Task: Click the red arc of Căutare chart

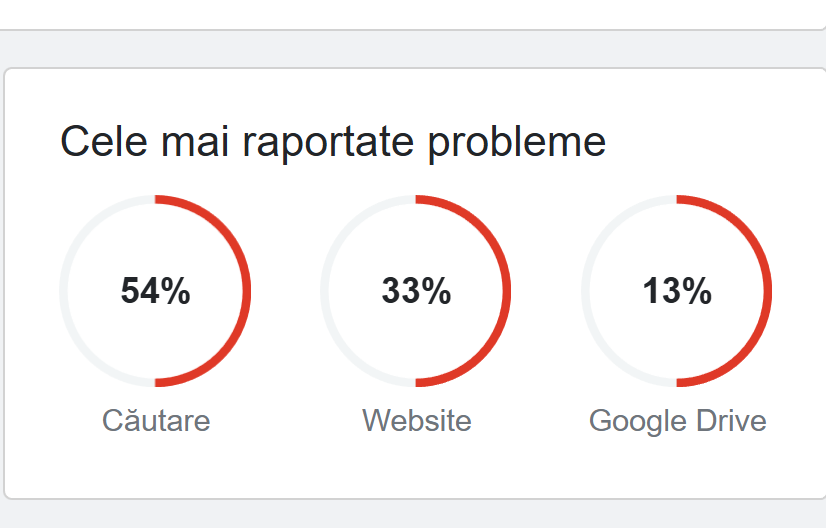Action: point(247,291)
